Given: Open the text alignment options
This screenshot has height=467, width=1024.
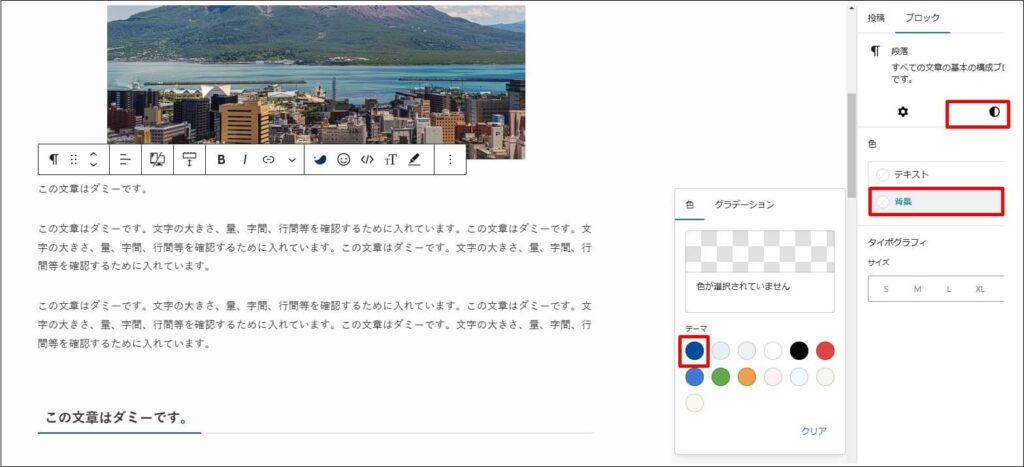Looking at the screenshot, I should (125, 159).
